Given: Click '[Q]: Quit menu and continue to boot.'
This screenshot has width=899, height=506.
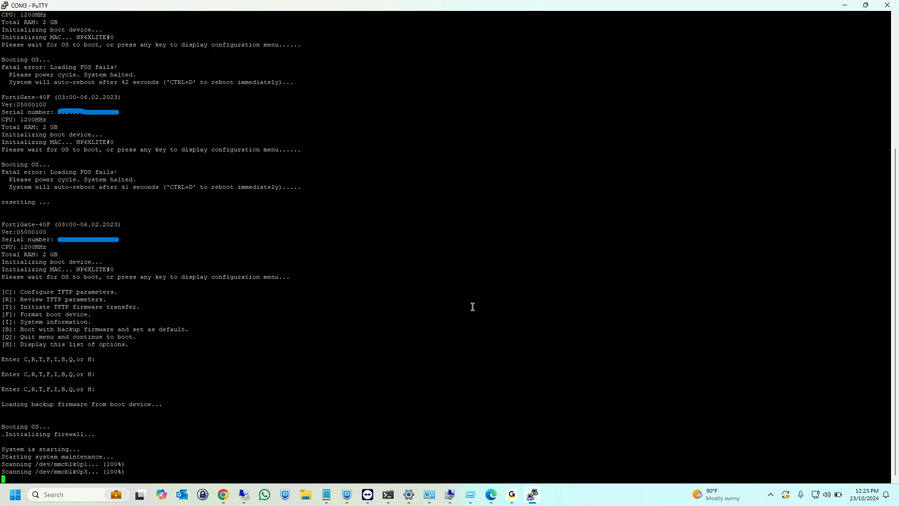Looking at the screenshot, I should pyautogui.click(x=69, y=336).
